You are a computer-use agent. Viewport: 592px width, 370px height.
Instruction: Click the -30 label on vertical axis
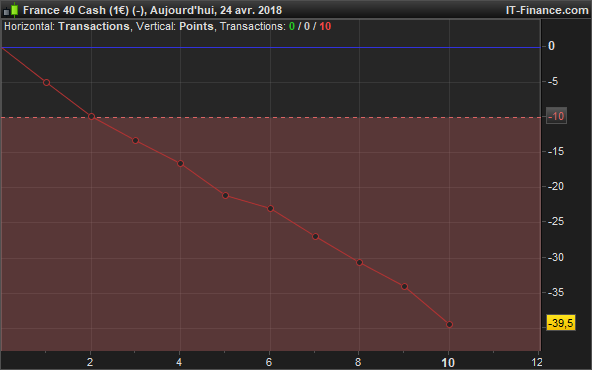(556, 257)
